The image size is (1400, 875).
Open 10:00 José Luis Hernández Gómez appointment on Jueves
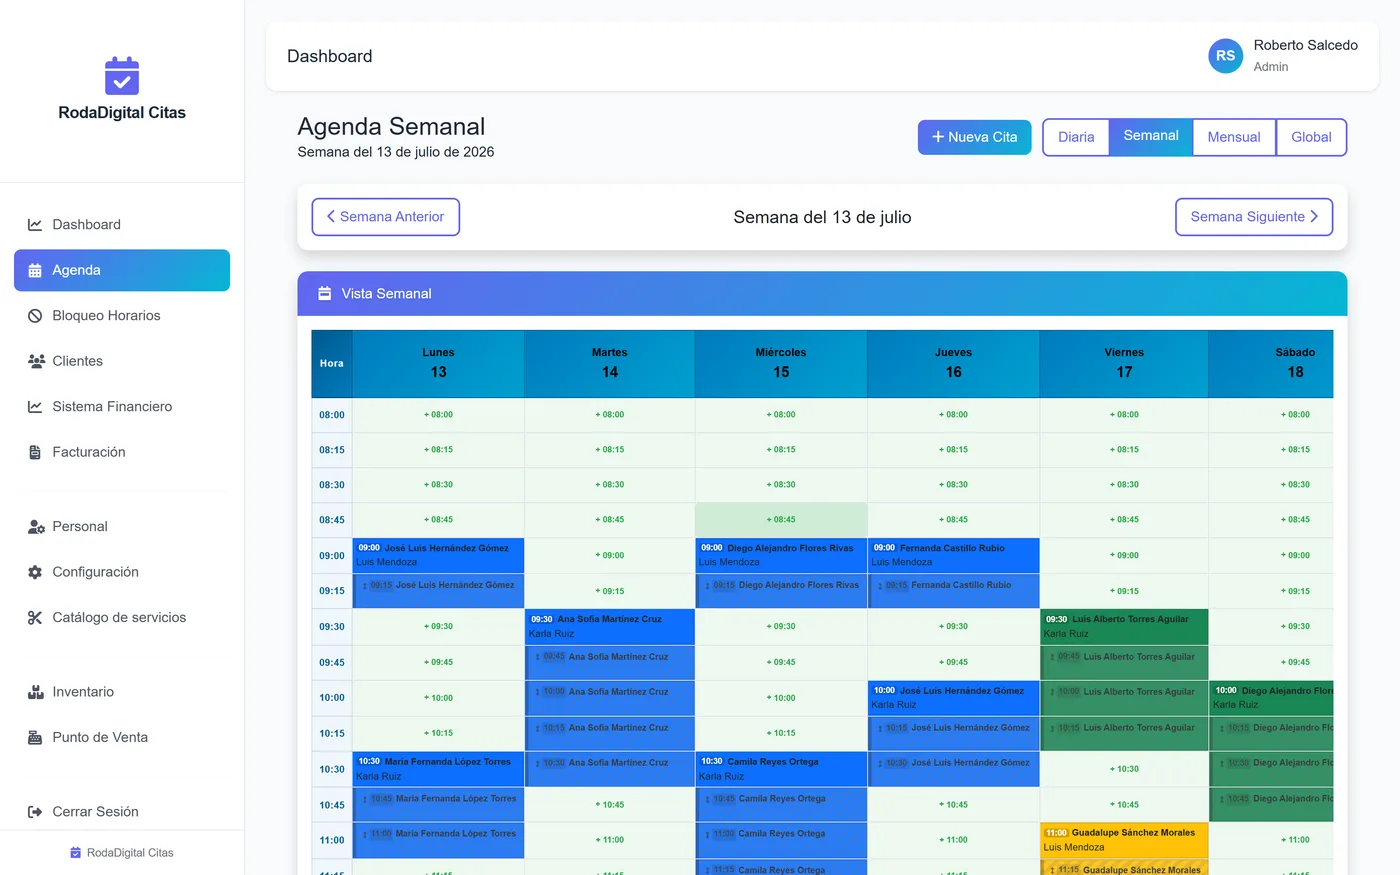click(x=953, y=698)
